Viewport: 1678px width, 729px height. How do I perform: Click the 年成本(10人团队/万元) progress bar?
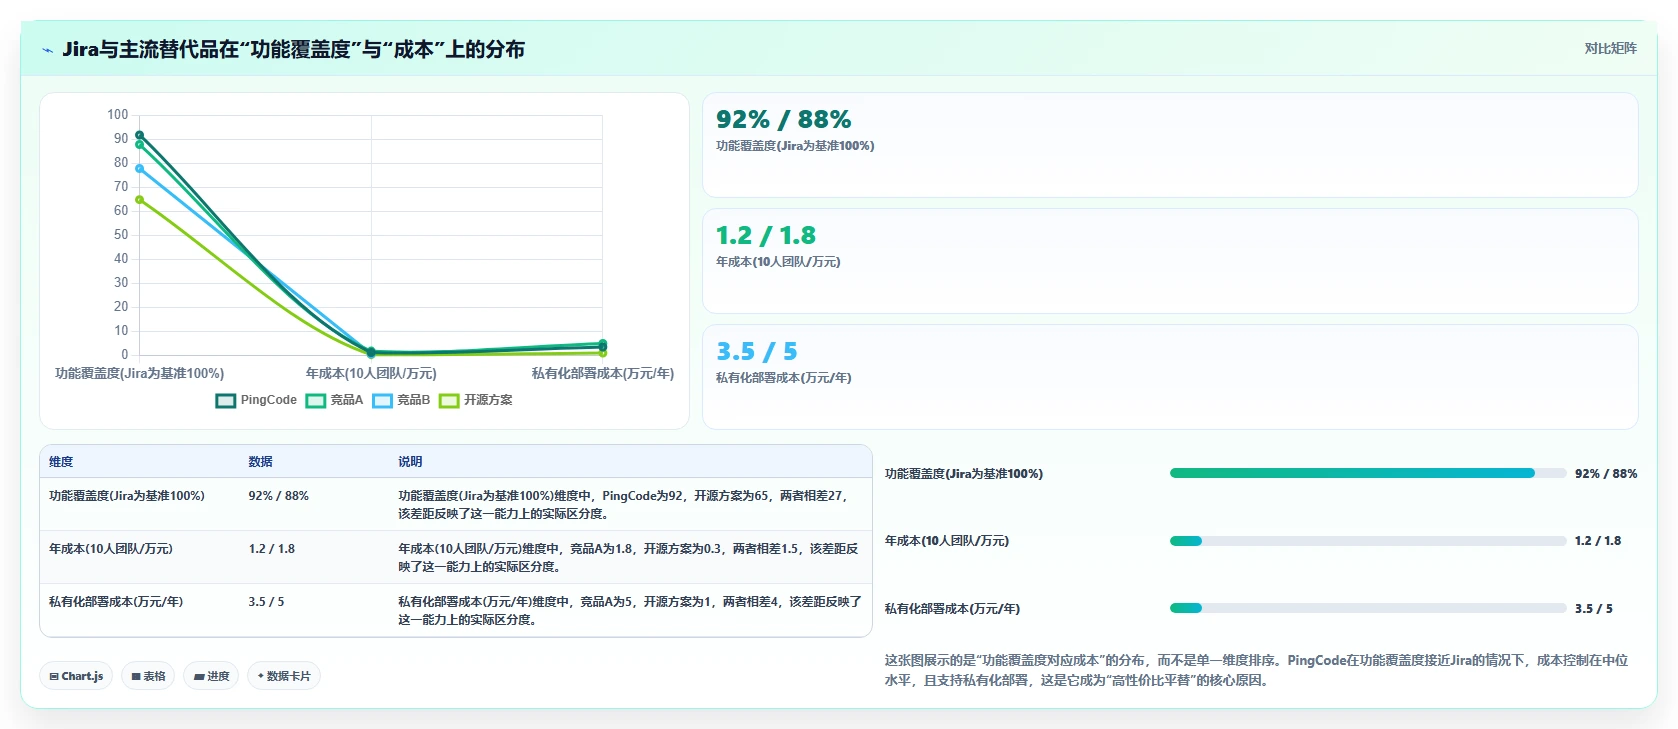pos(1367,541)
